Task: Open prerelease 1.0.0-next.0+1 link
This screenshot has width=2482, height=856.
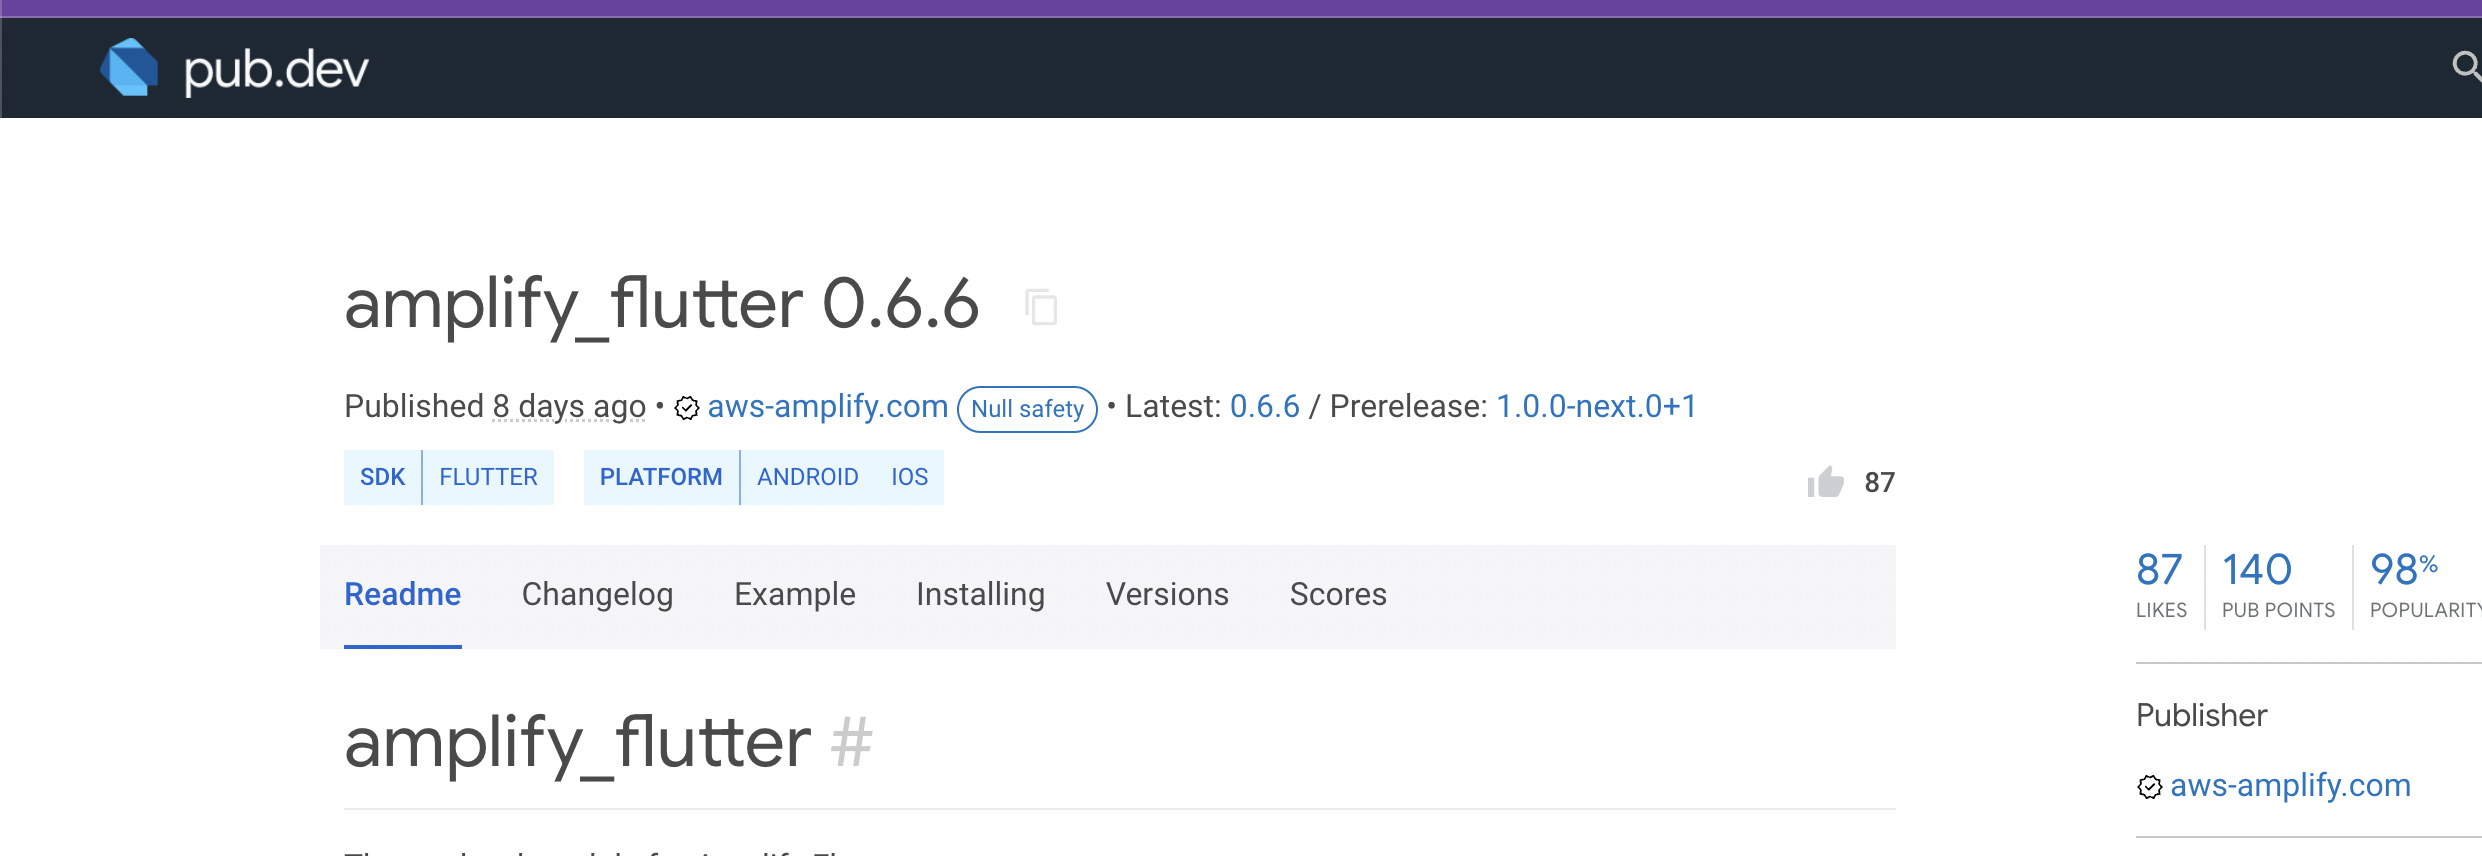Action: point(1596,406)
